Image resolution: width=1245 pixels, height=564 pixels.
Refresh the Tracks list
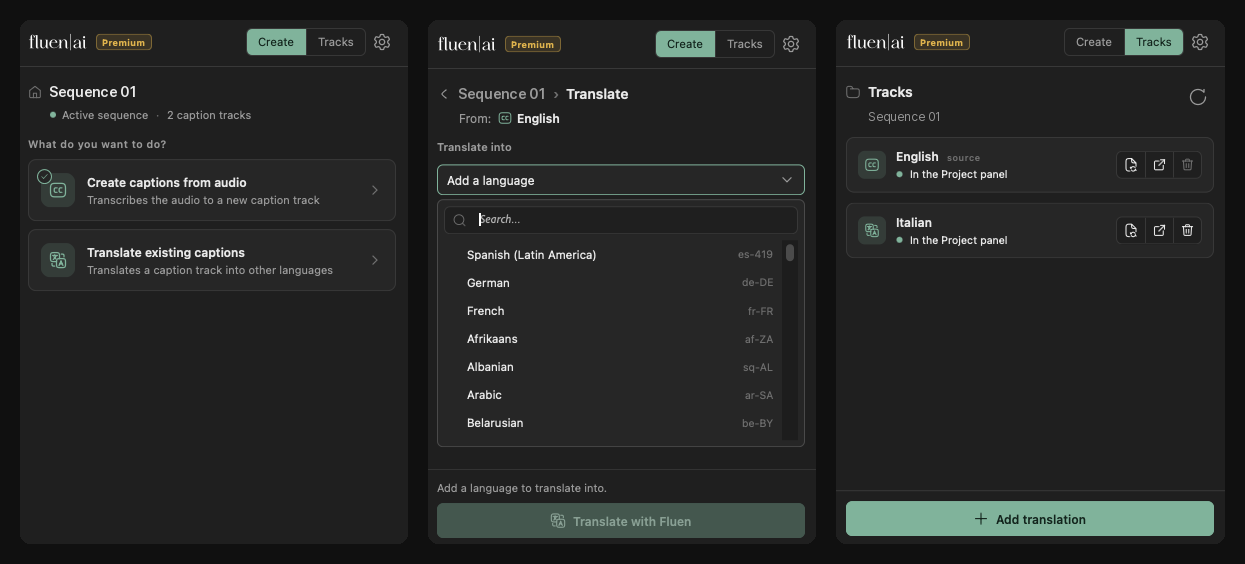[x=1198, y=97]
